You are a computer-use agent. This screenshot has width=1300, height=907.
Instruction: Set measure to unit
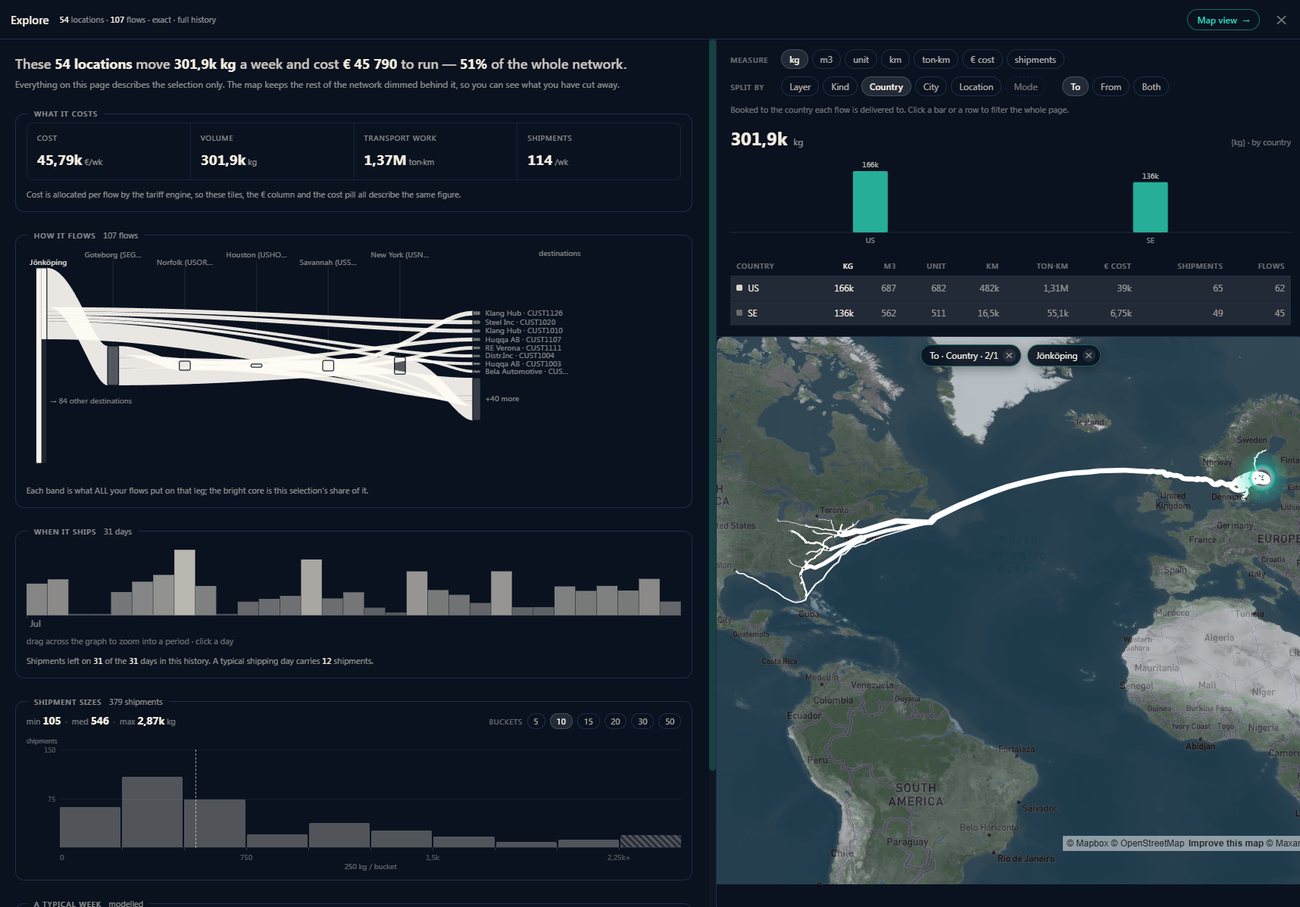point(860,60)
